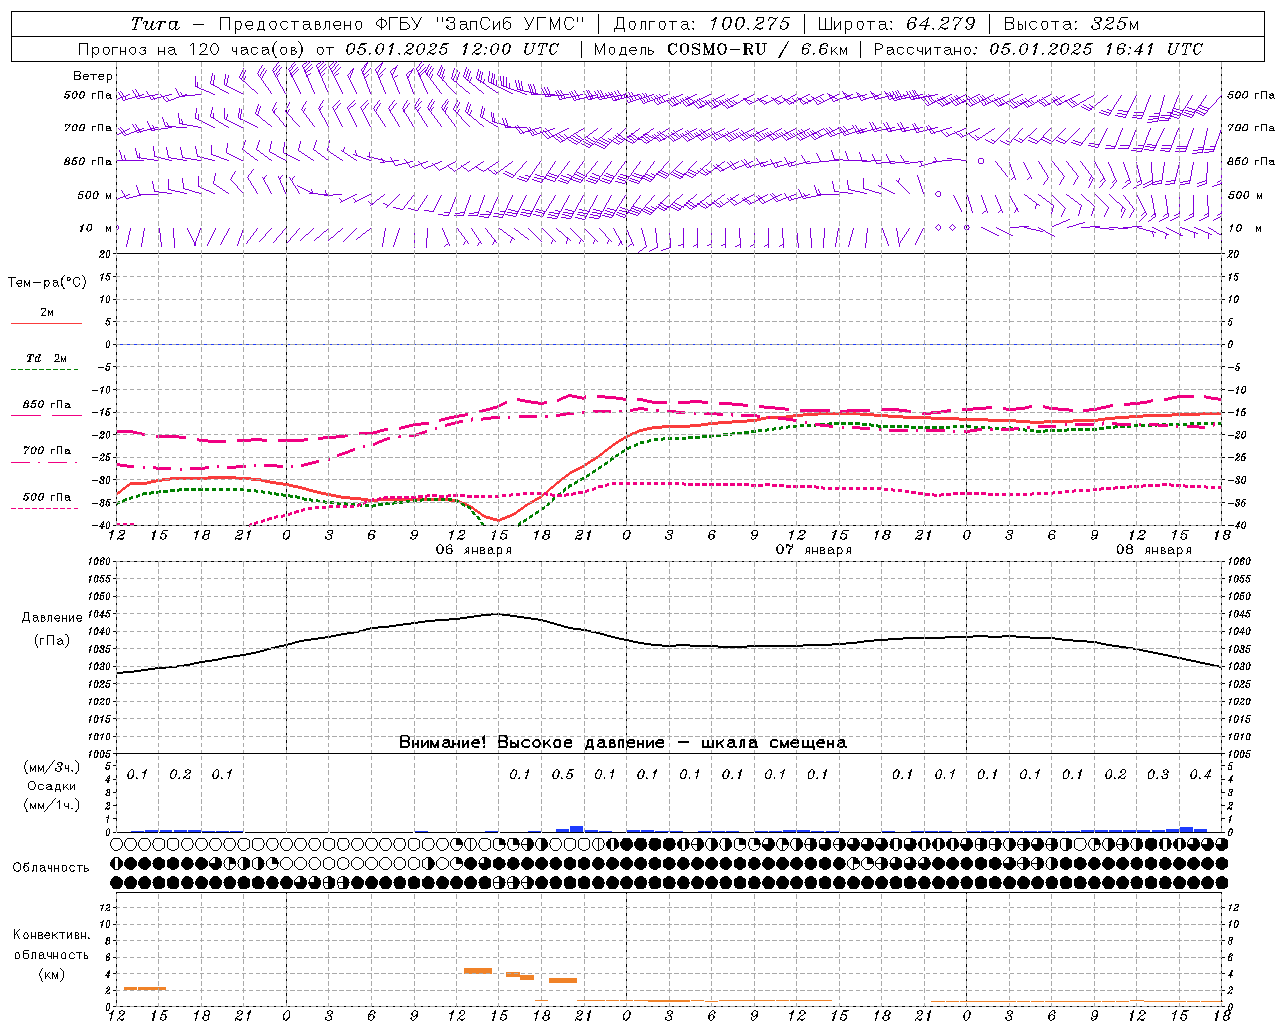Click "Рассчитано: 05.01.2025 16:41 UTC" text
This screenshot has width=1280, height=1024.
(x=1038, y=49)
